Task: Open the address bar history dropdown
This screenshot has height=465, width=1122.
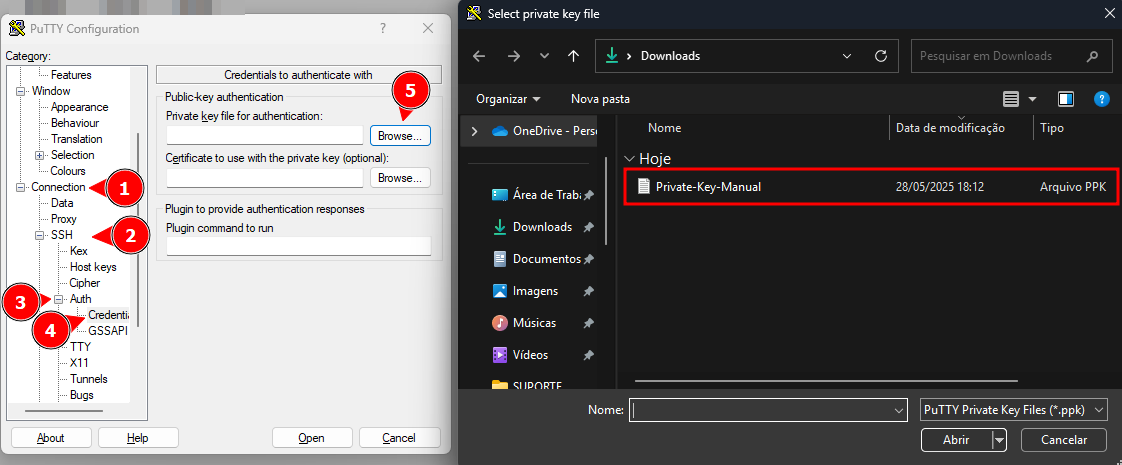Action: click(847, 56)
